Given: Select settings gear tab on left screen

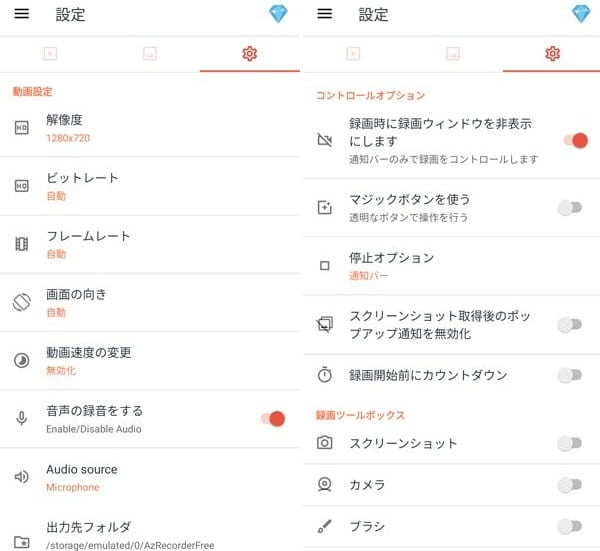Looking at the screenshot, I should click(249, 54).
